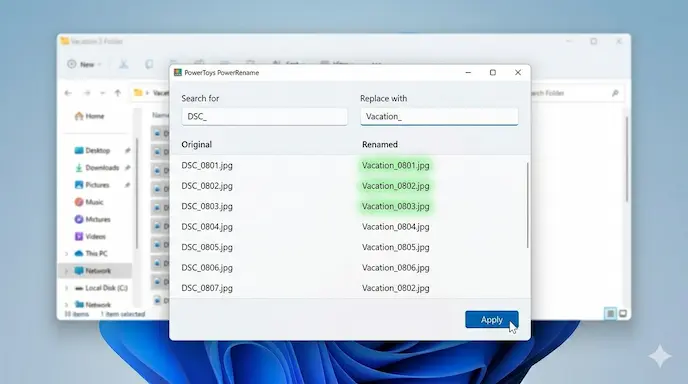Click the pin icon beside Pictures
The width and height of the screenshot is (688, 384).
[x=127, y=185]
